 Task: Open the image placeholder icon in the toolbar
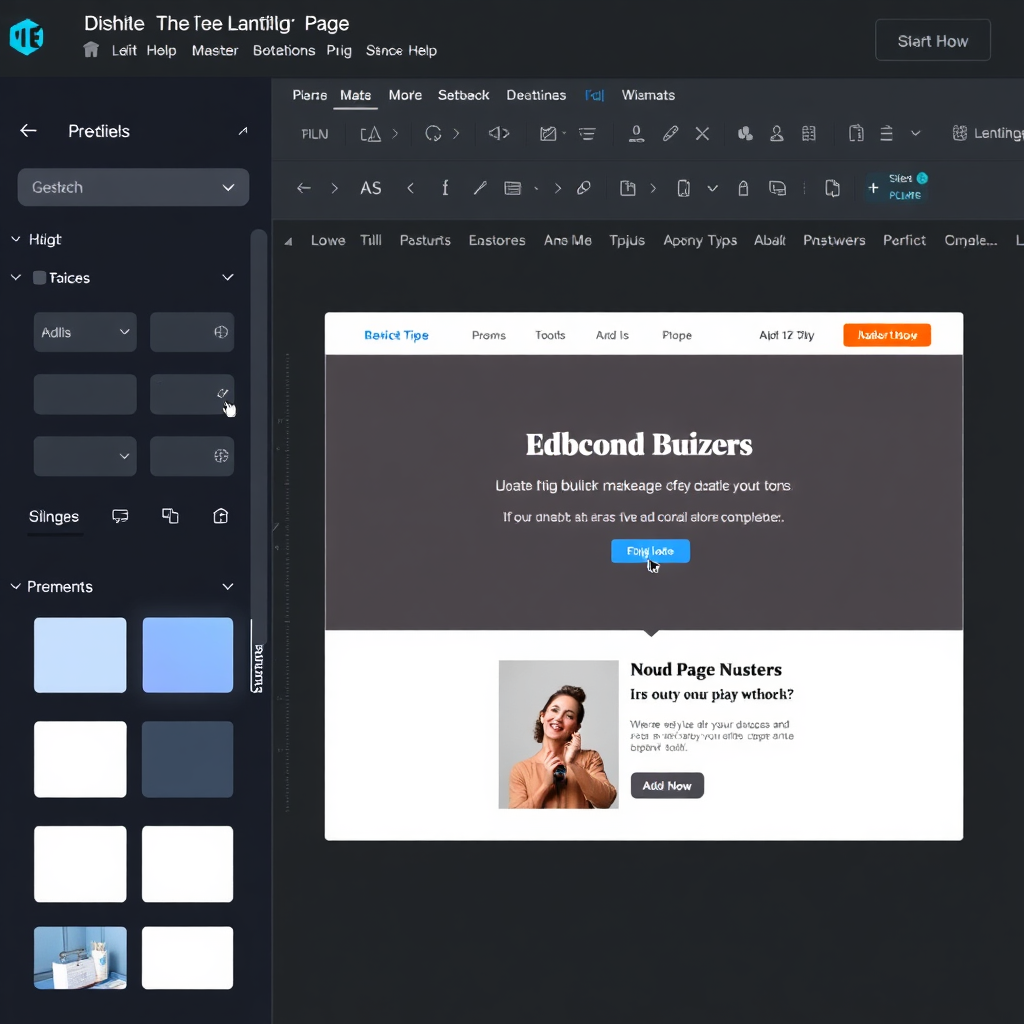[x=549, y=133]
